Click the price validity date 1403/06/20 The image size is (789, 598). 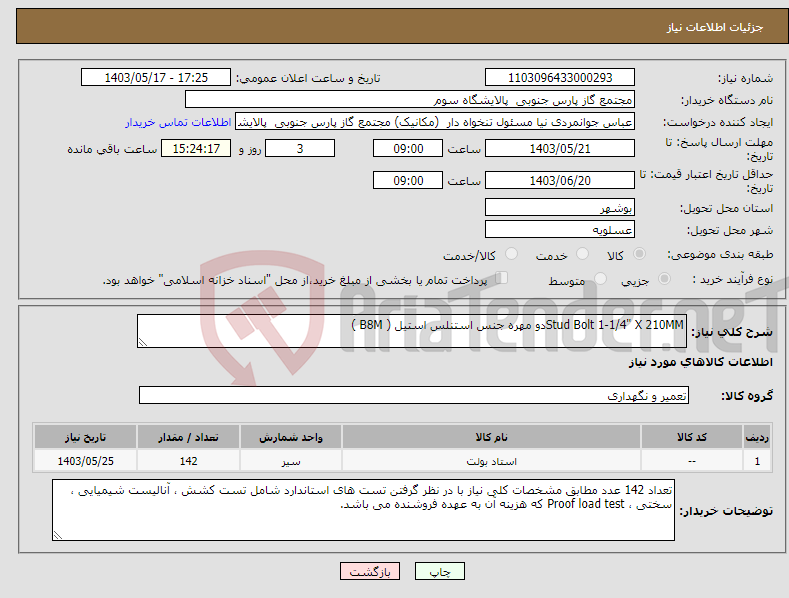pyautogui.click(x=560, y=180)
